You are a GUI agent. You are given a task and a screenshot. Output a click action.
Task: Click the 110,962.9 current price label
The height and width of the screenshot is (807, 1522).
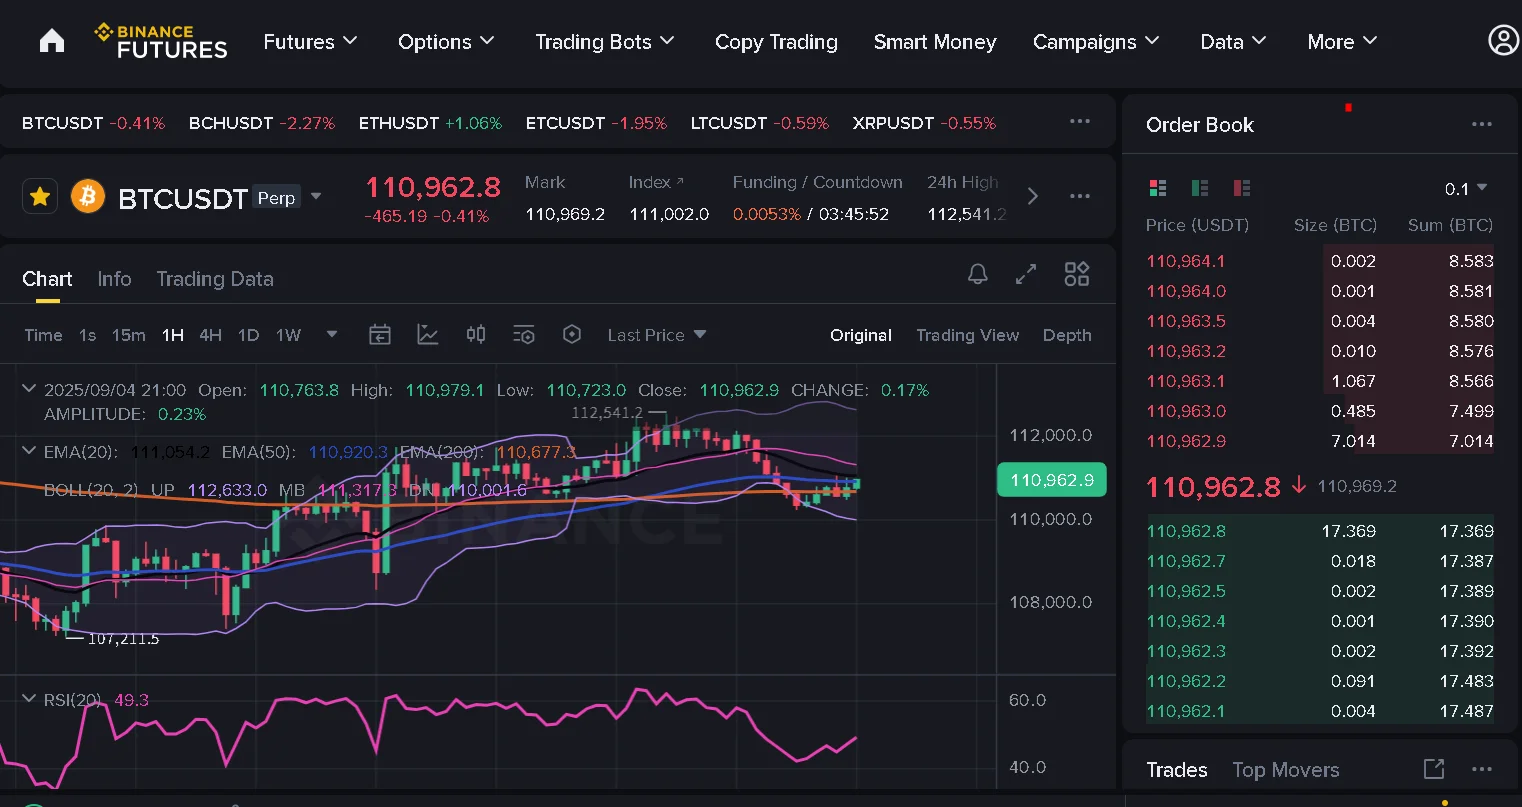point(1052,480)
